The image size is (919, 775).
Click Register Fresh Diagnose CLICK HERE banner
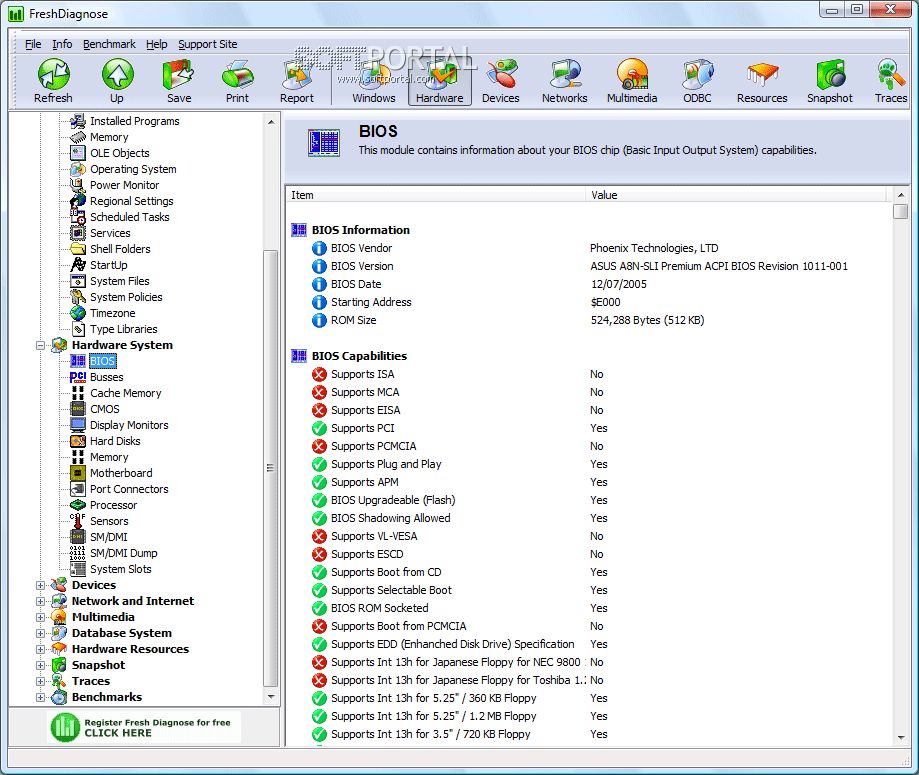tap(144, 728)
